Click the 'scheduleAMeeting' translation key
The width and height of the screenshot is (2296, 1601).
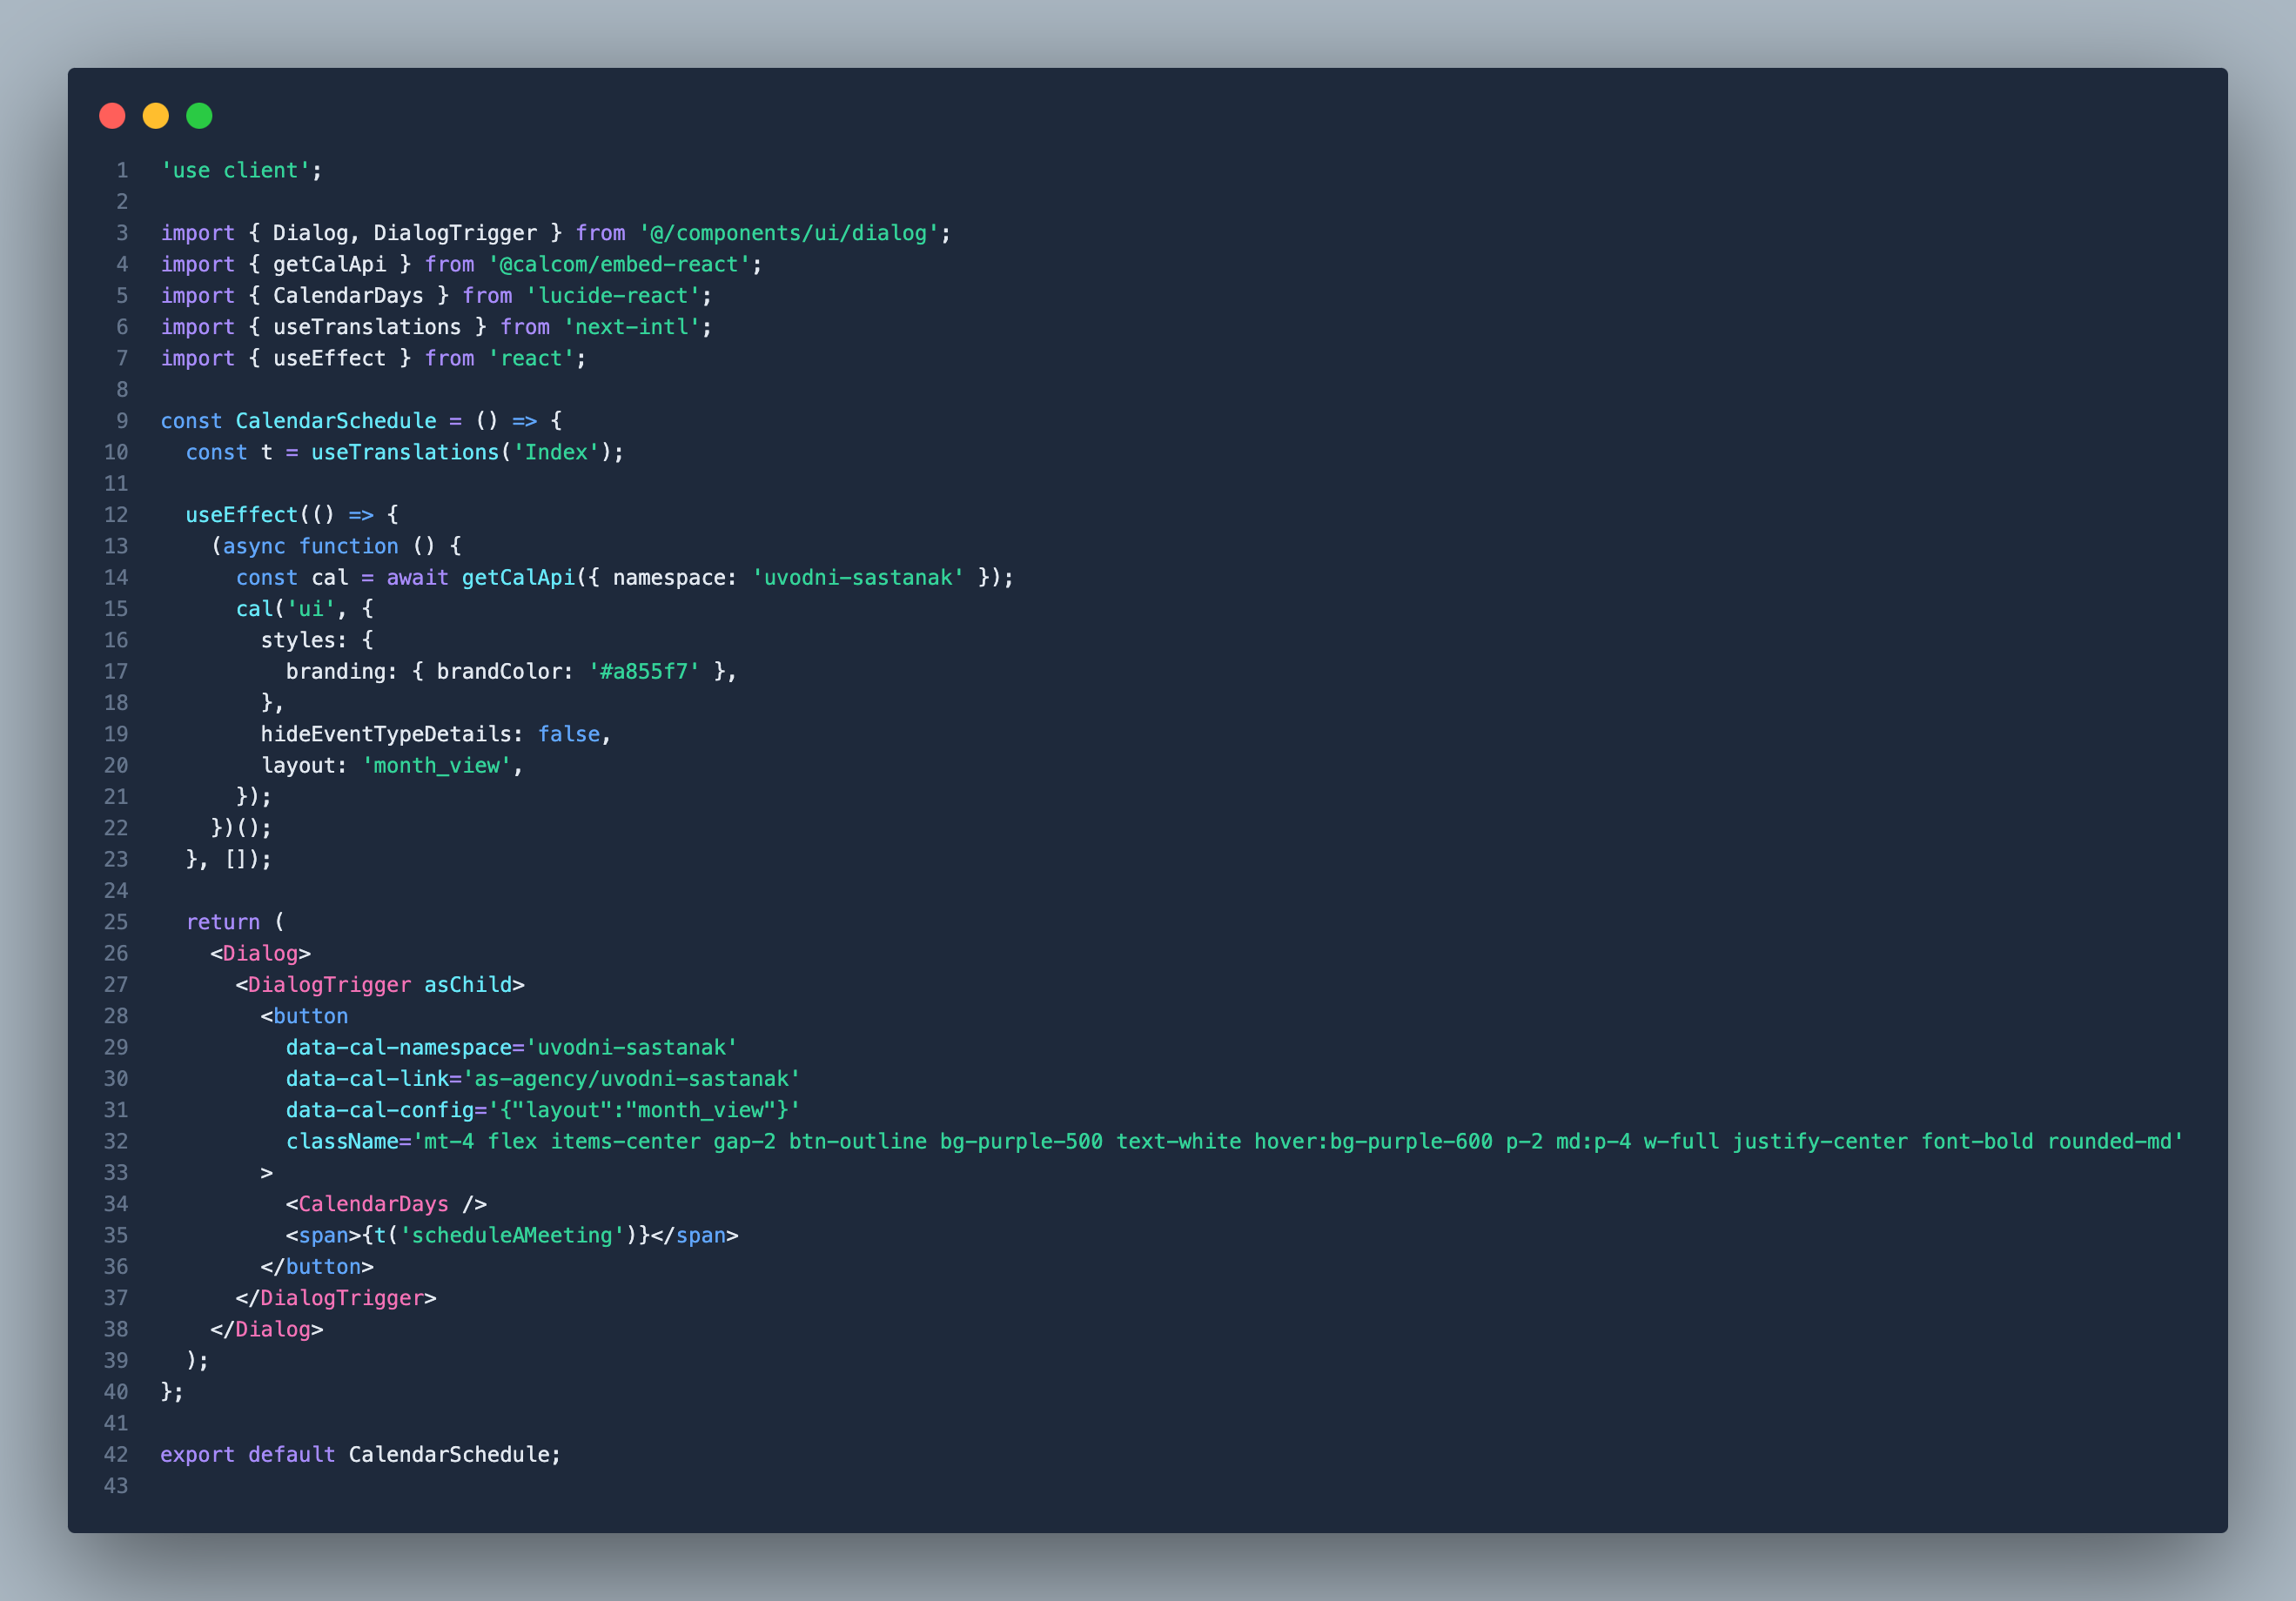[x=512, y=1236]
